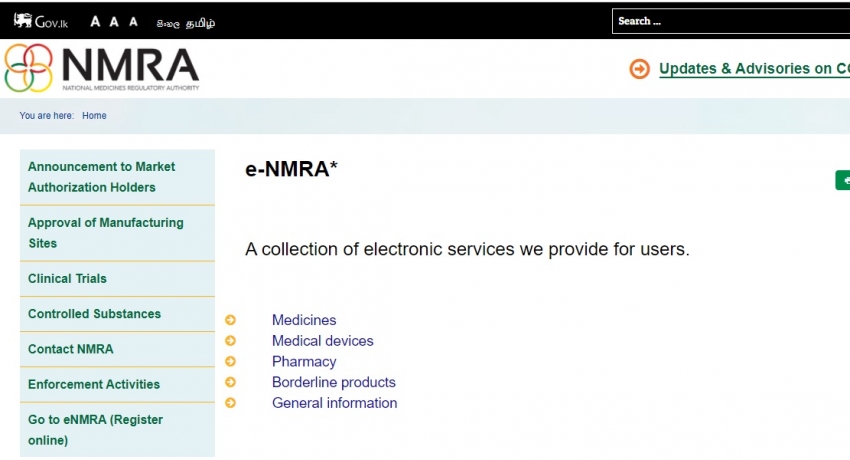Open the Controlled Substances sidebar item
This screenshot has height=460, width=850.
pos(117,314)
